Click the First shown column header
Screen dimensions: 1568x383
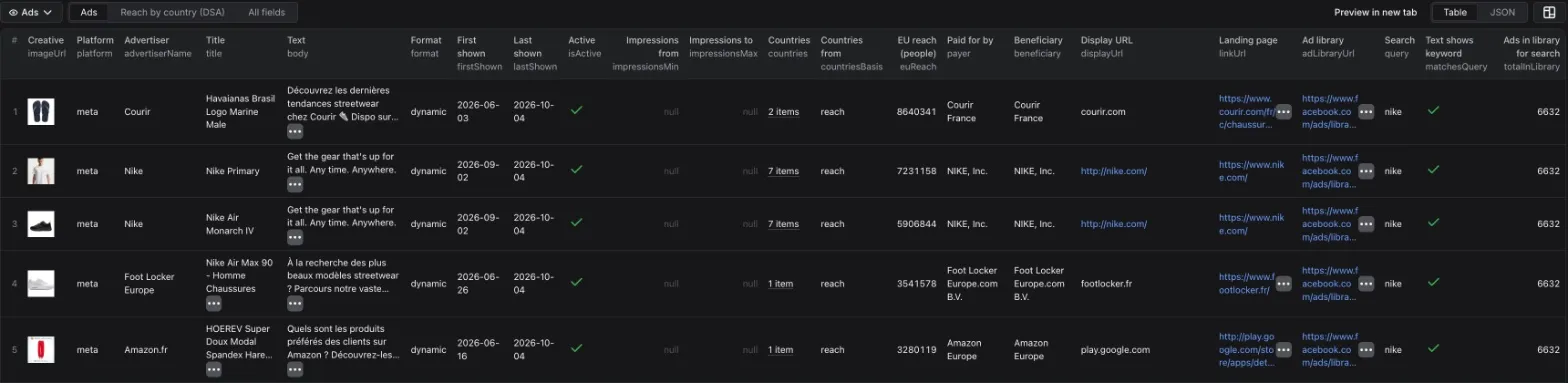coord(481,53)
